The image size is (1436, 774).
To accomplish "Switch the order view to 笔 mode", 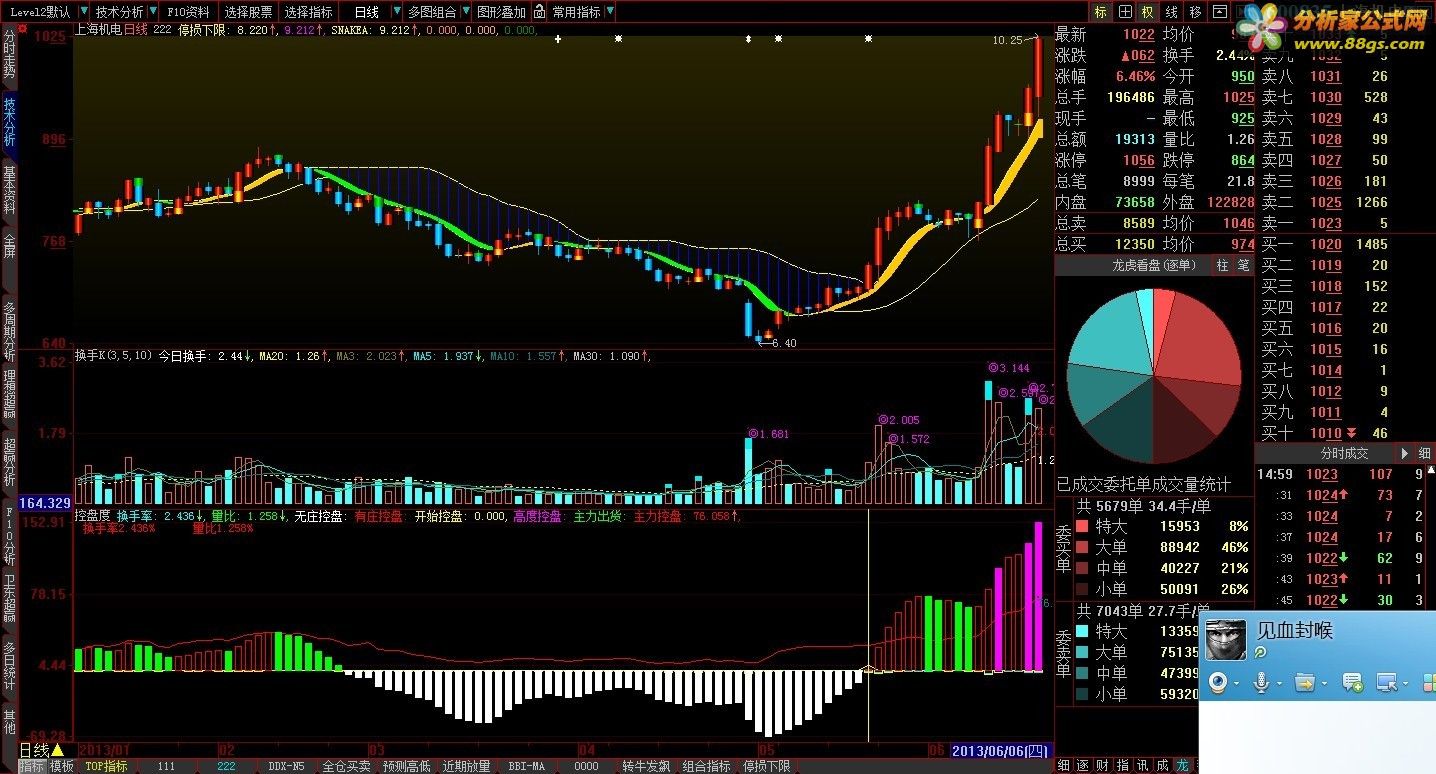I will point(1243,265).
